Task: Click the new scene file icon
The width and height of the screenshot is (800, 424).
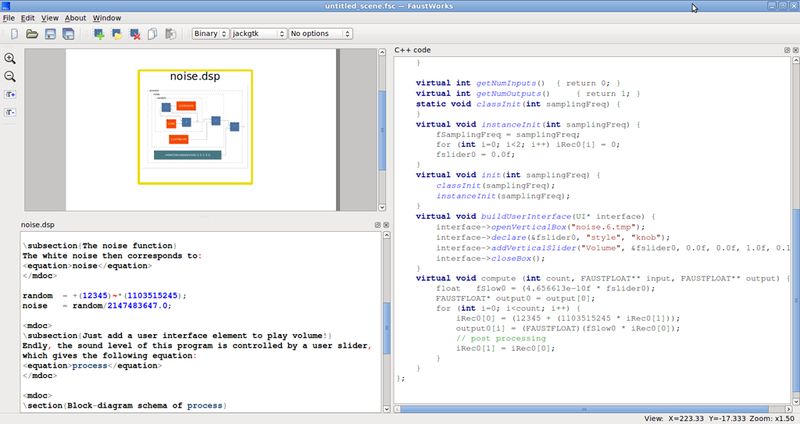Action: tap(14, 34)
